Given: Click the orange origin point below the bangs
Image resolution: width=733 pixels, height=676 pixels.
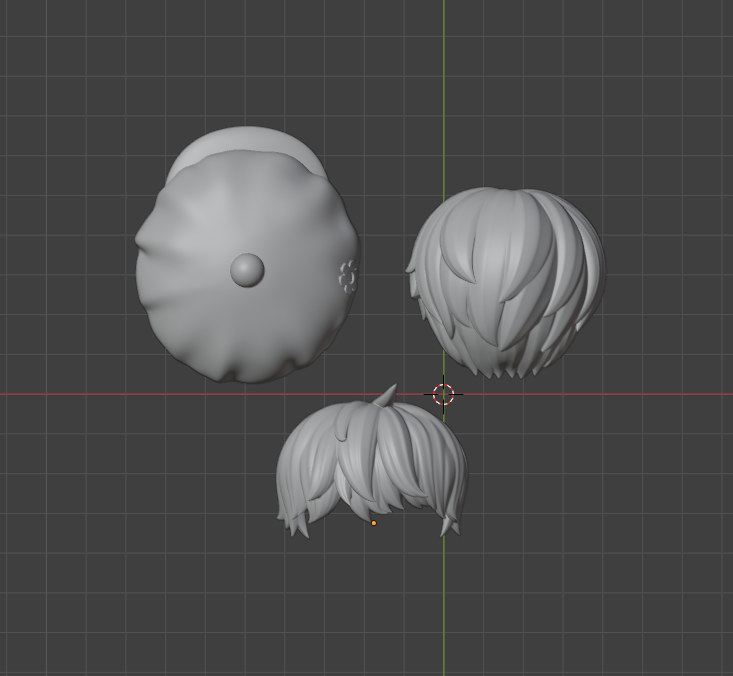Looking at the screenshot, I should pyautogui.click(x=374, y=522).
